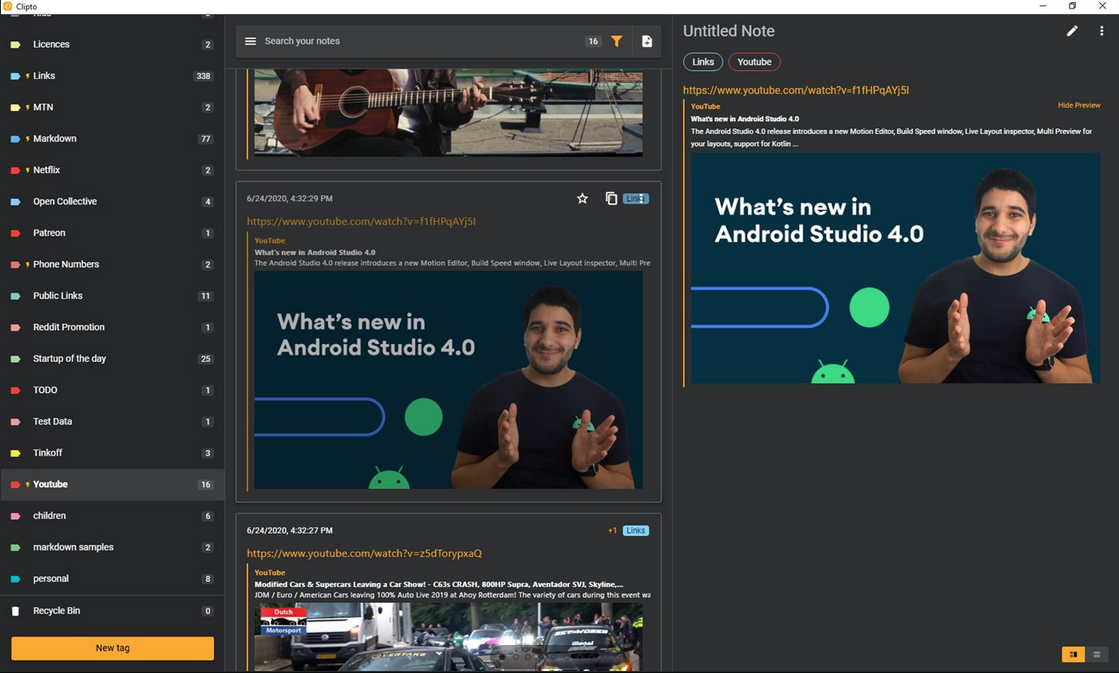This screenshot has width=1119, height=673.
Task: Click the +1 extra tags indicator
Action: coord(612,530)
